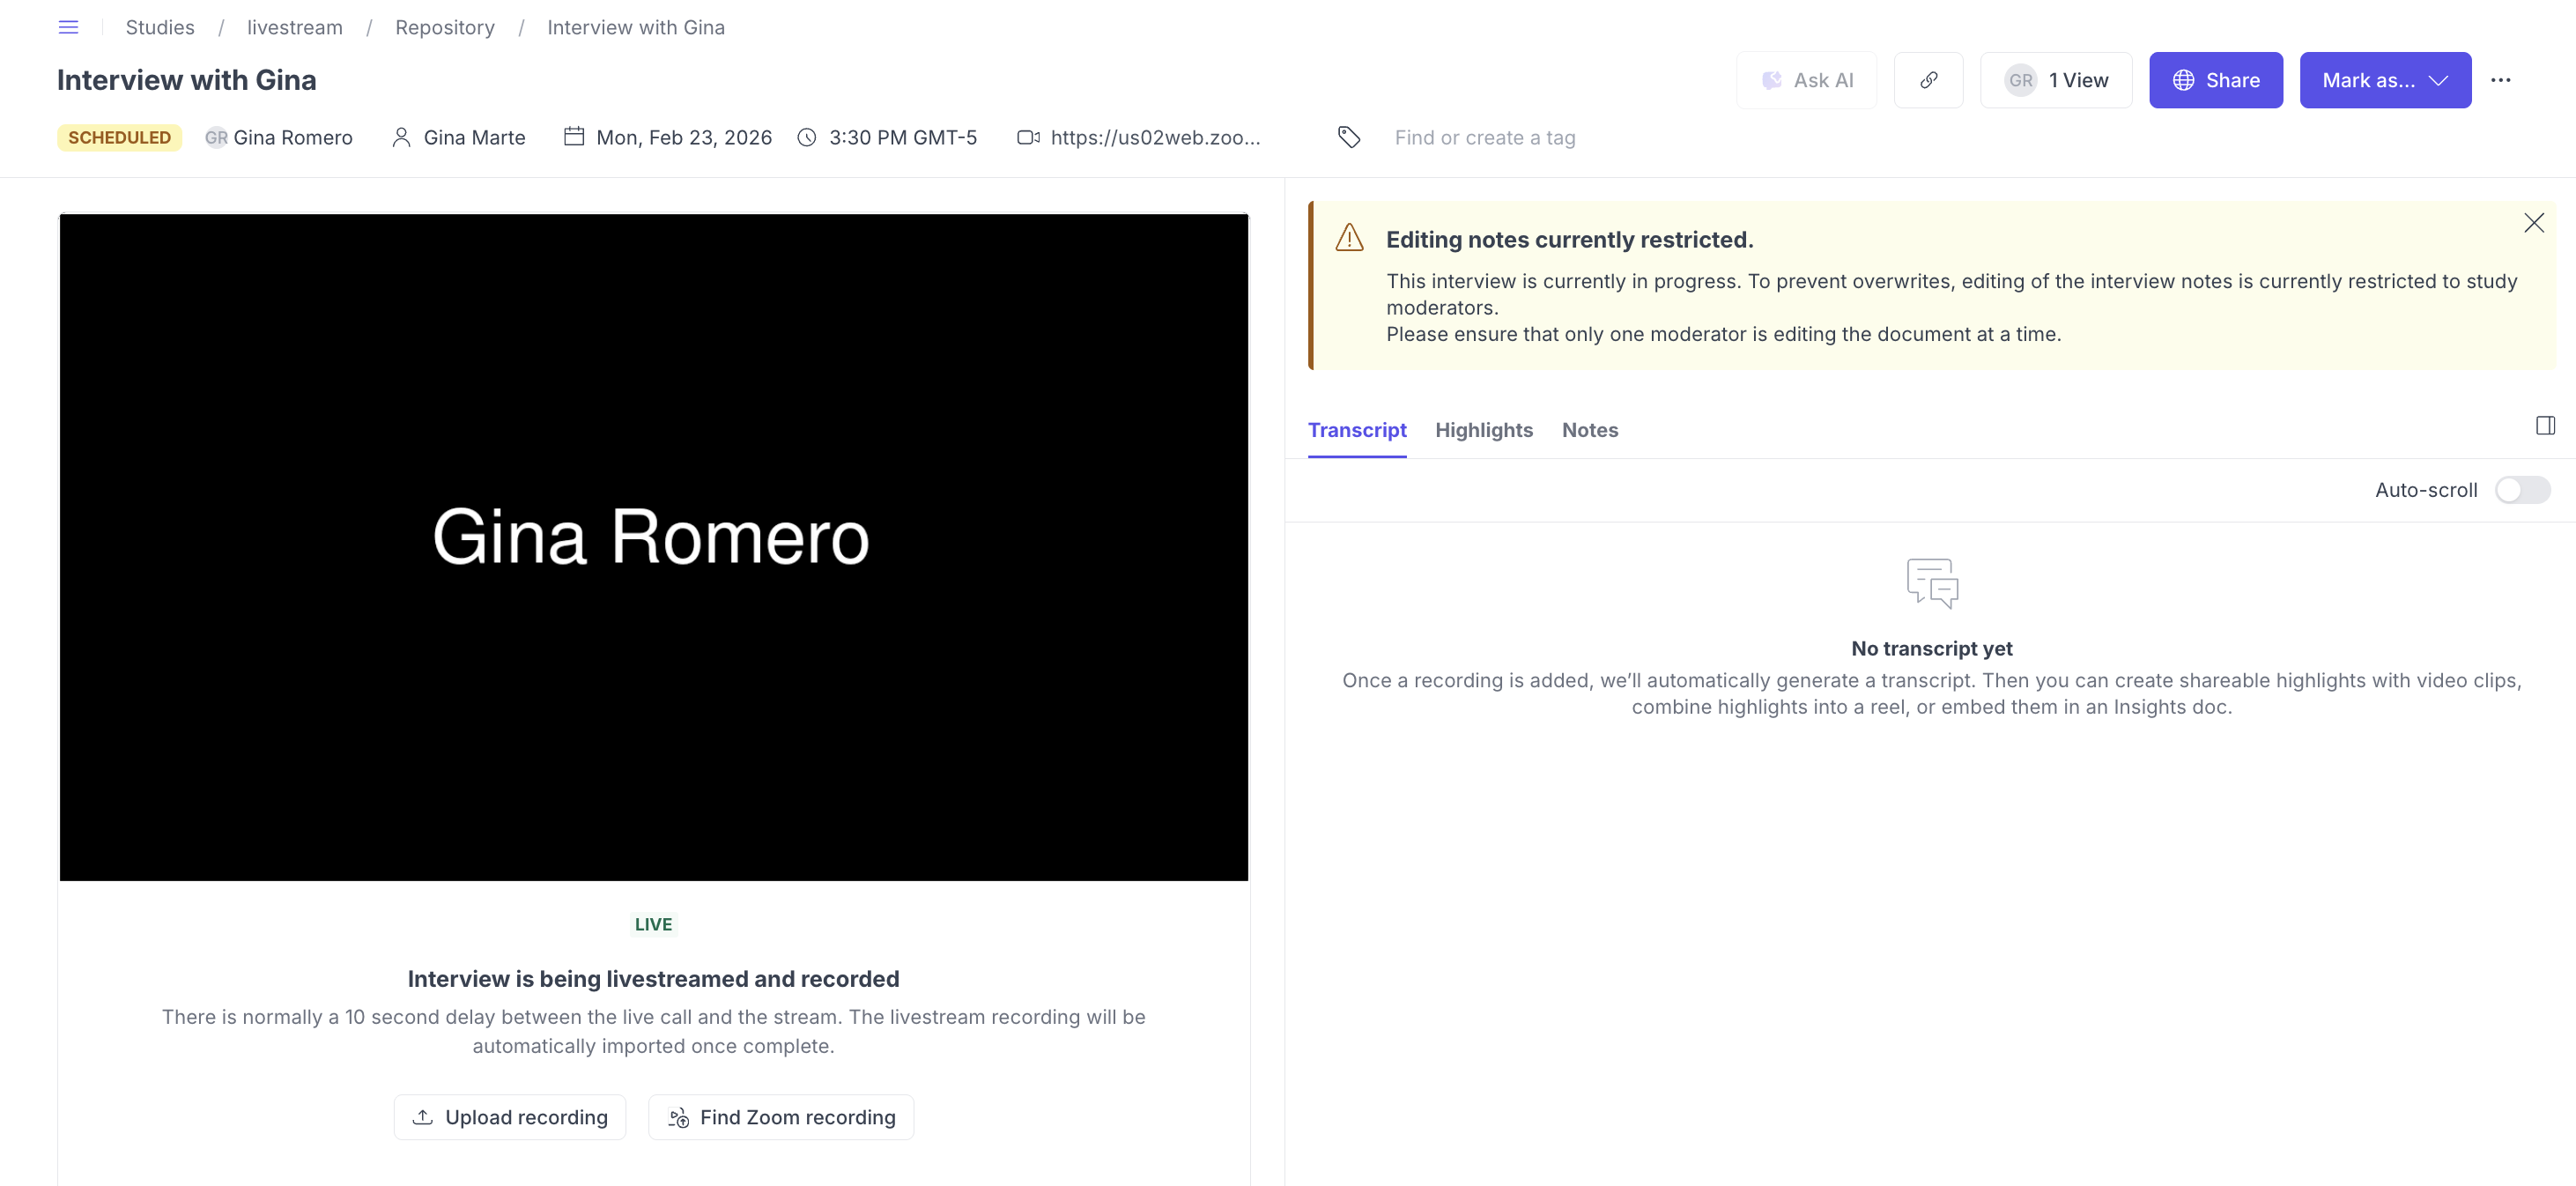Expand the Mark as... dropdown
Image resolution: width=2576 pixels, height=1186 pixels.
tap(2384, 80)
